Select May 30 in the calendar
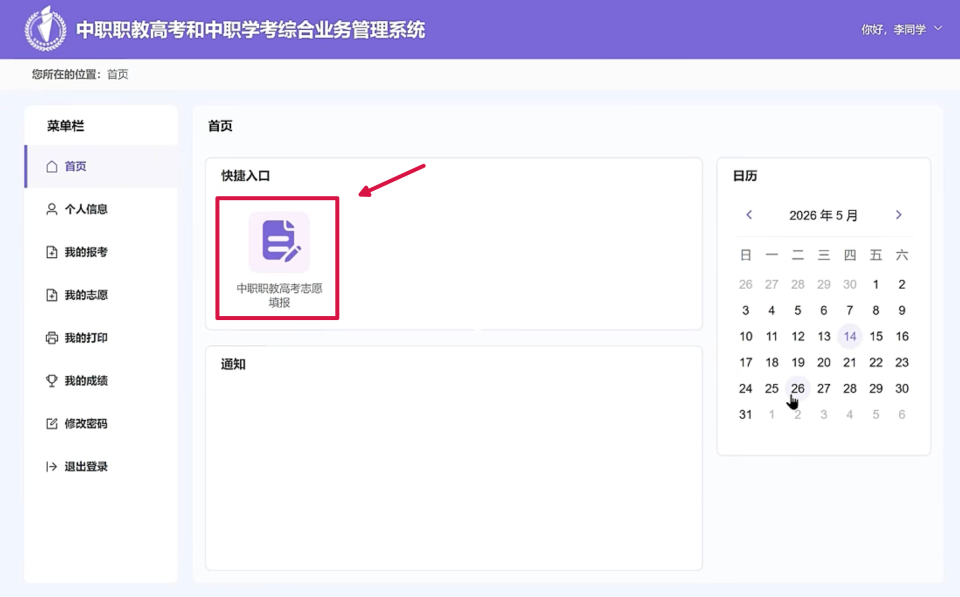 click(x=902, y=388)
